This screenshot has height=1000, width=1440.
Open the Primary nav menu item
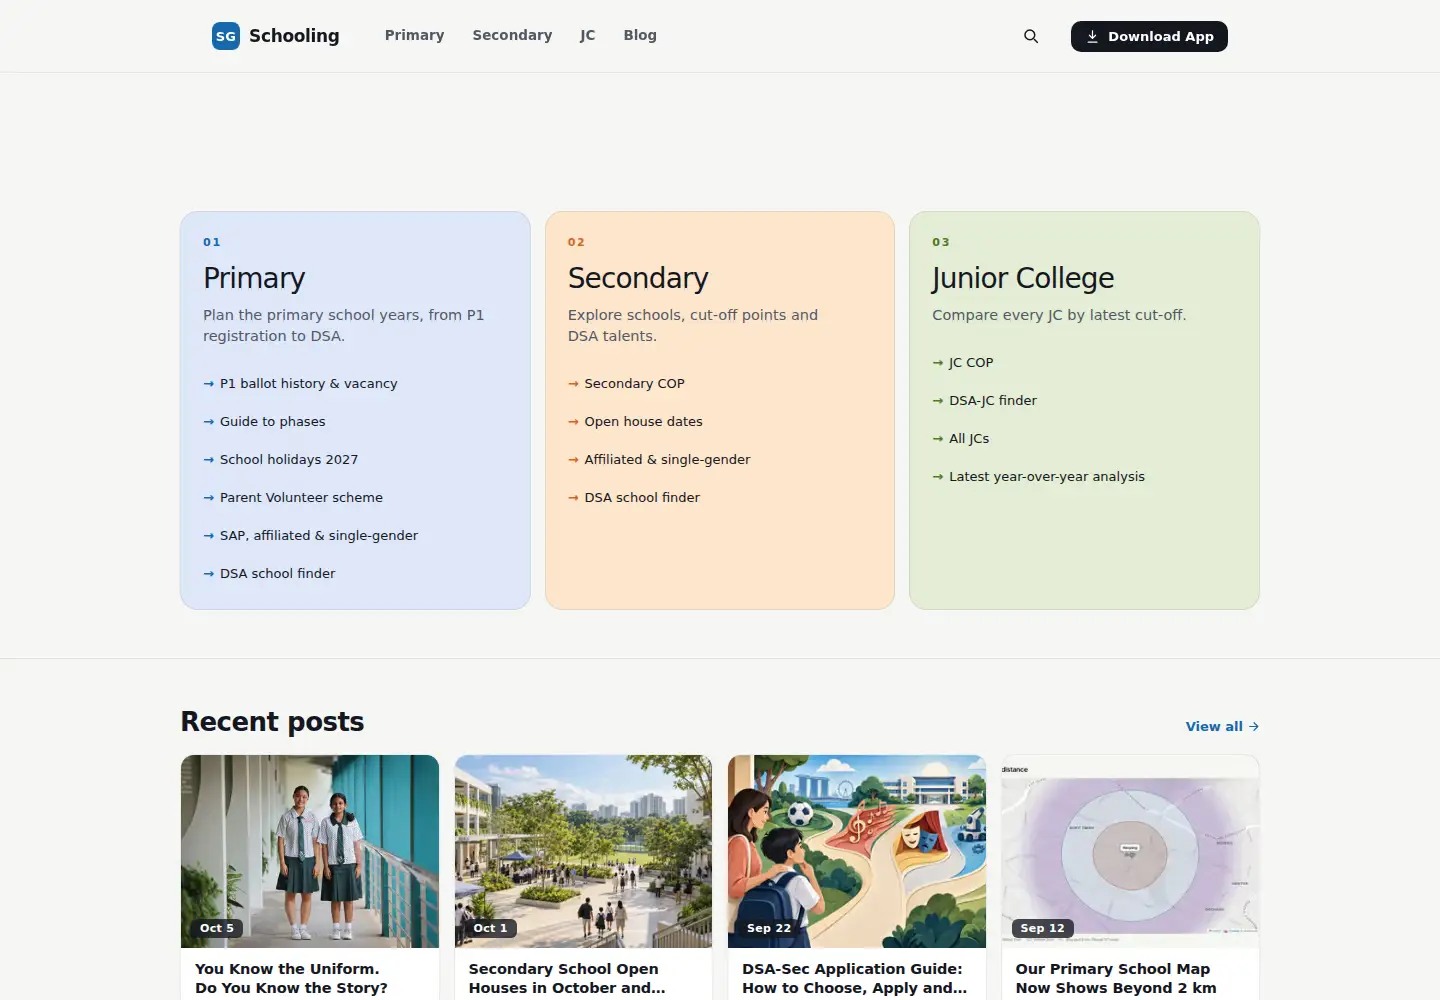(x=414, y=35)
